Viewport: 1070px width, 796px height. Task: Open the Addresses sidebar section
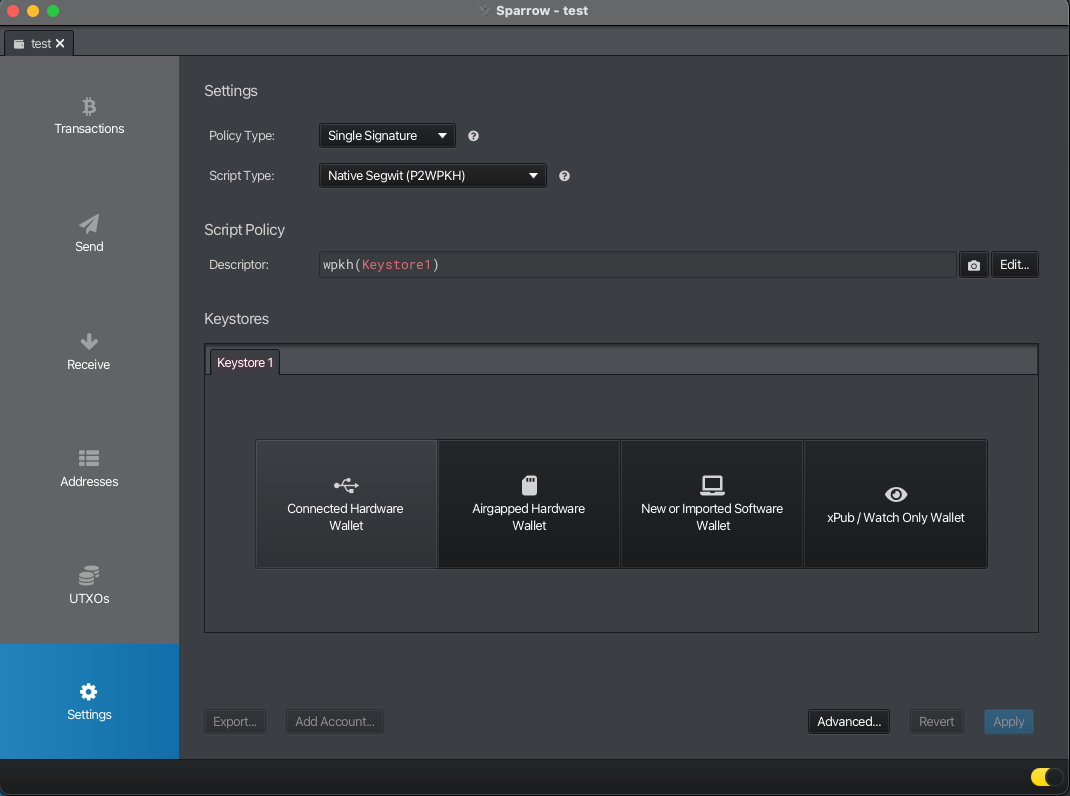pyautogui.click(x=89, y=468)
